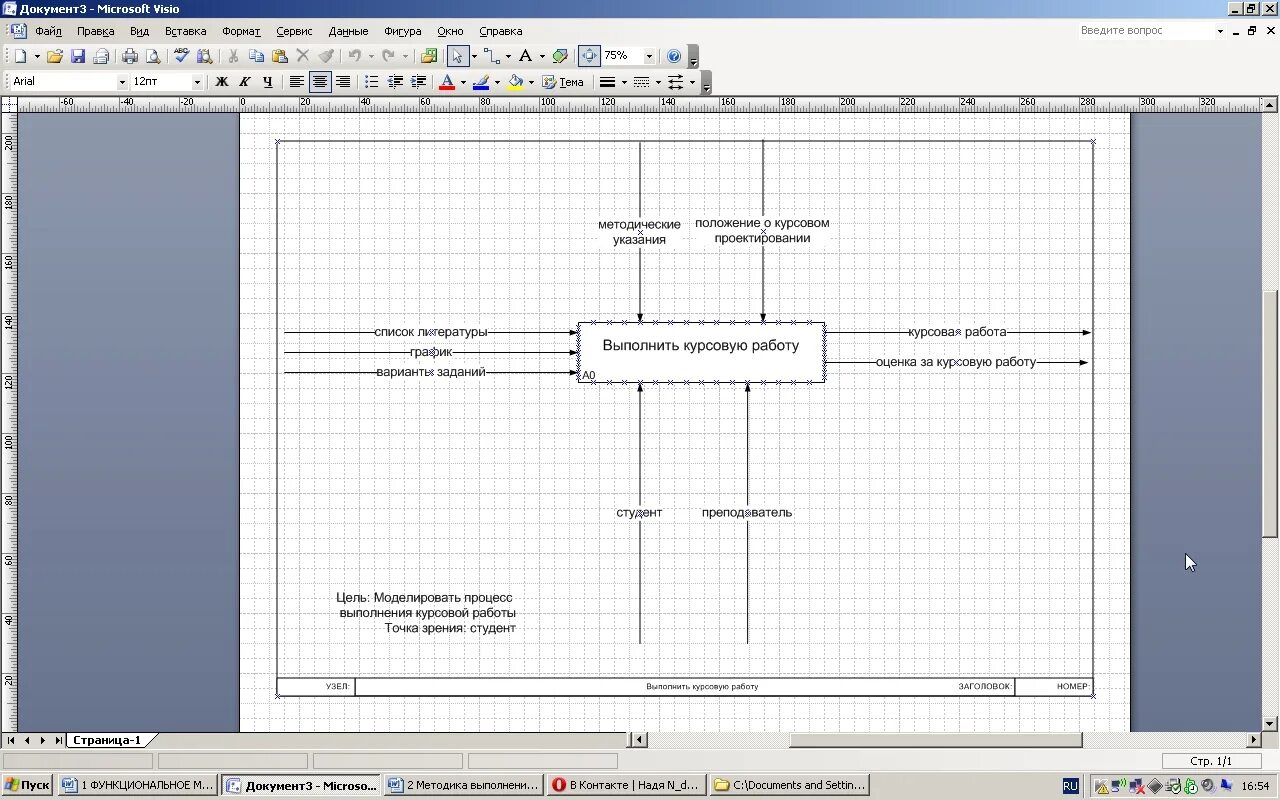Select the Страница-1 page tab

pyautogui.click(x=107, y=740)
